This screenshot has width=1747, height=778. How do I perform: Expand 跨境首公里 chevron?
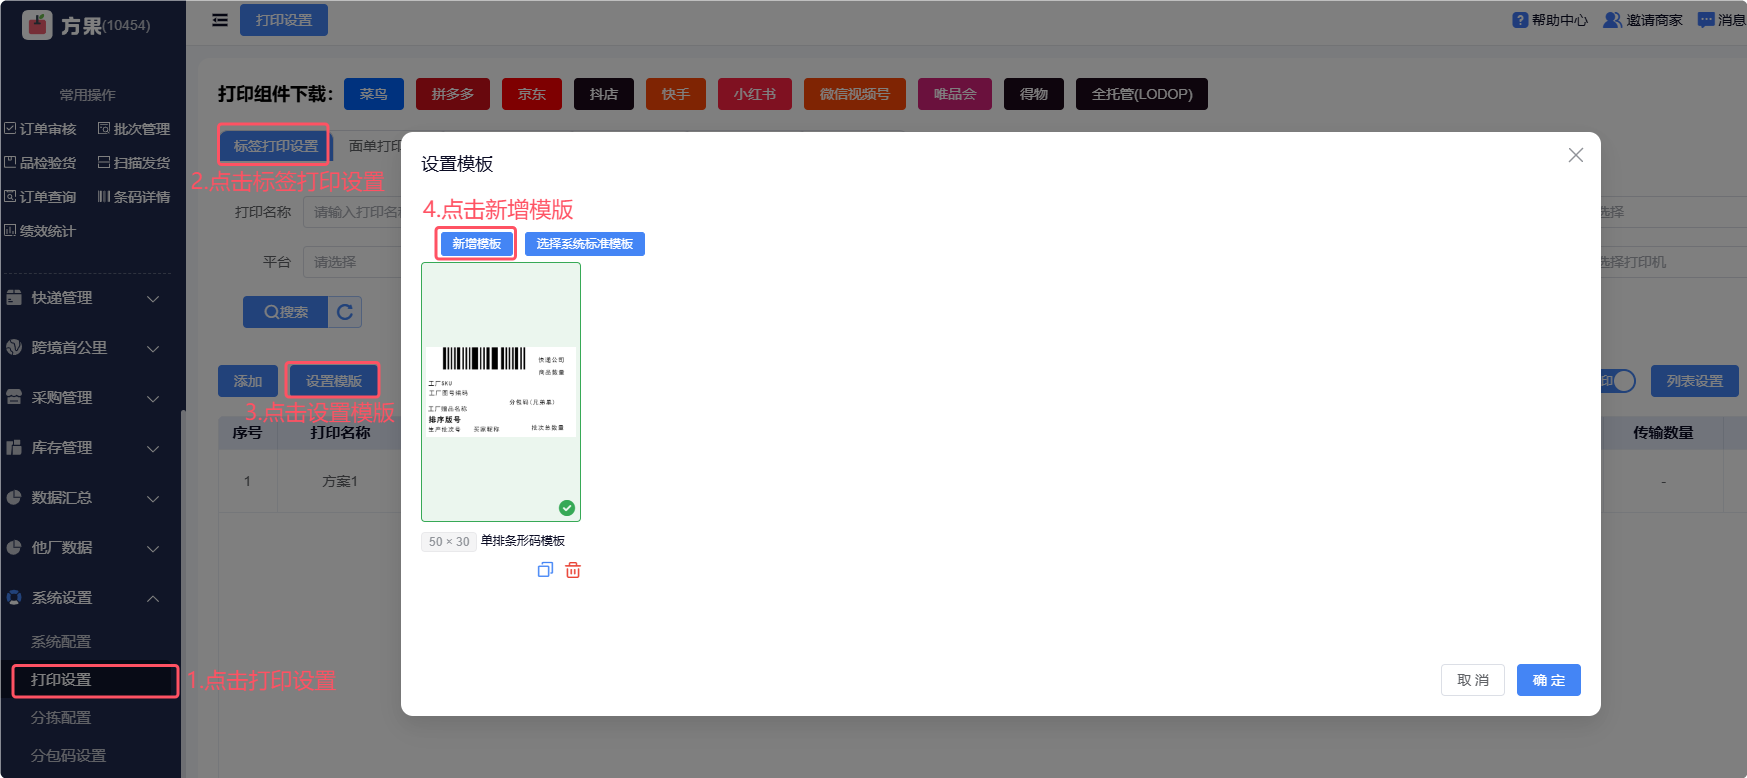pos(153,348)
